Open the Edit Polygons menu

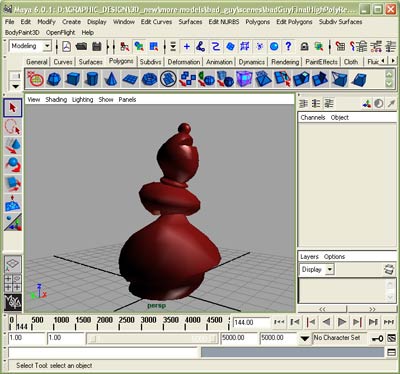point(294,22)
